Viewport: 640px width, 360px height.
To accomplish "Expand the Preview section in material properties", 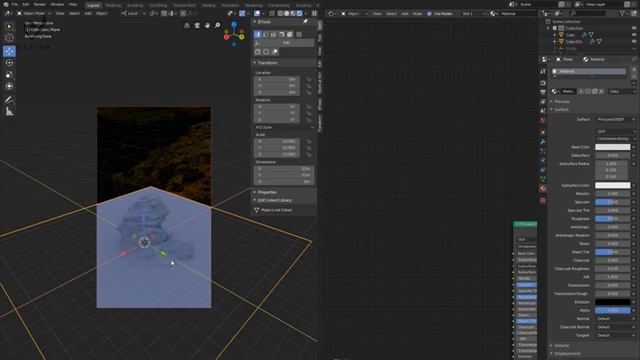I will click(x=562, y=101).
